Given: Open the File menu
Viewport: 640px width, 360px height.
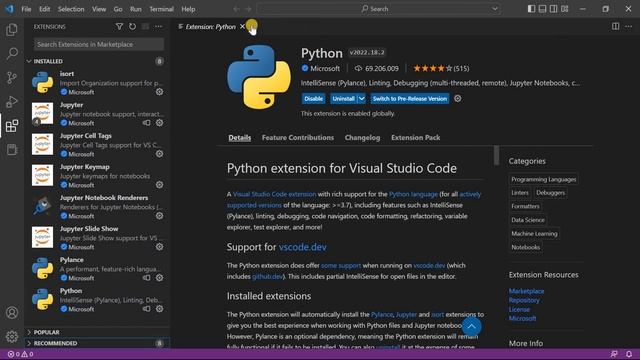Looking at the screenshot, I should pyautogui.click(x=26, y=9).
